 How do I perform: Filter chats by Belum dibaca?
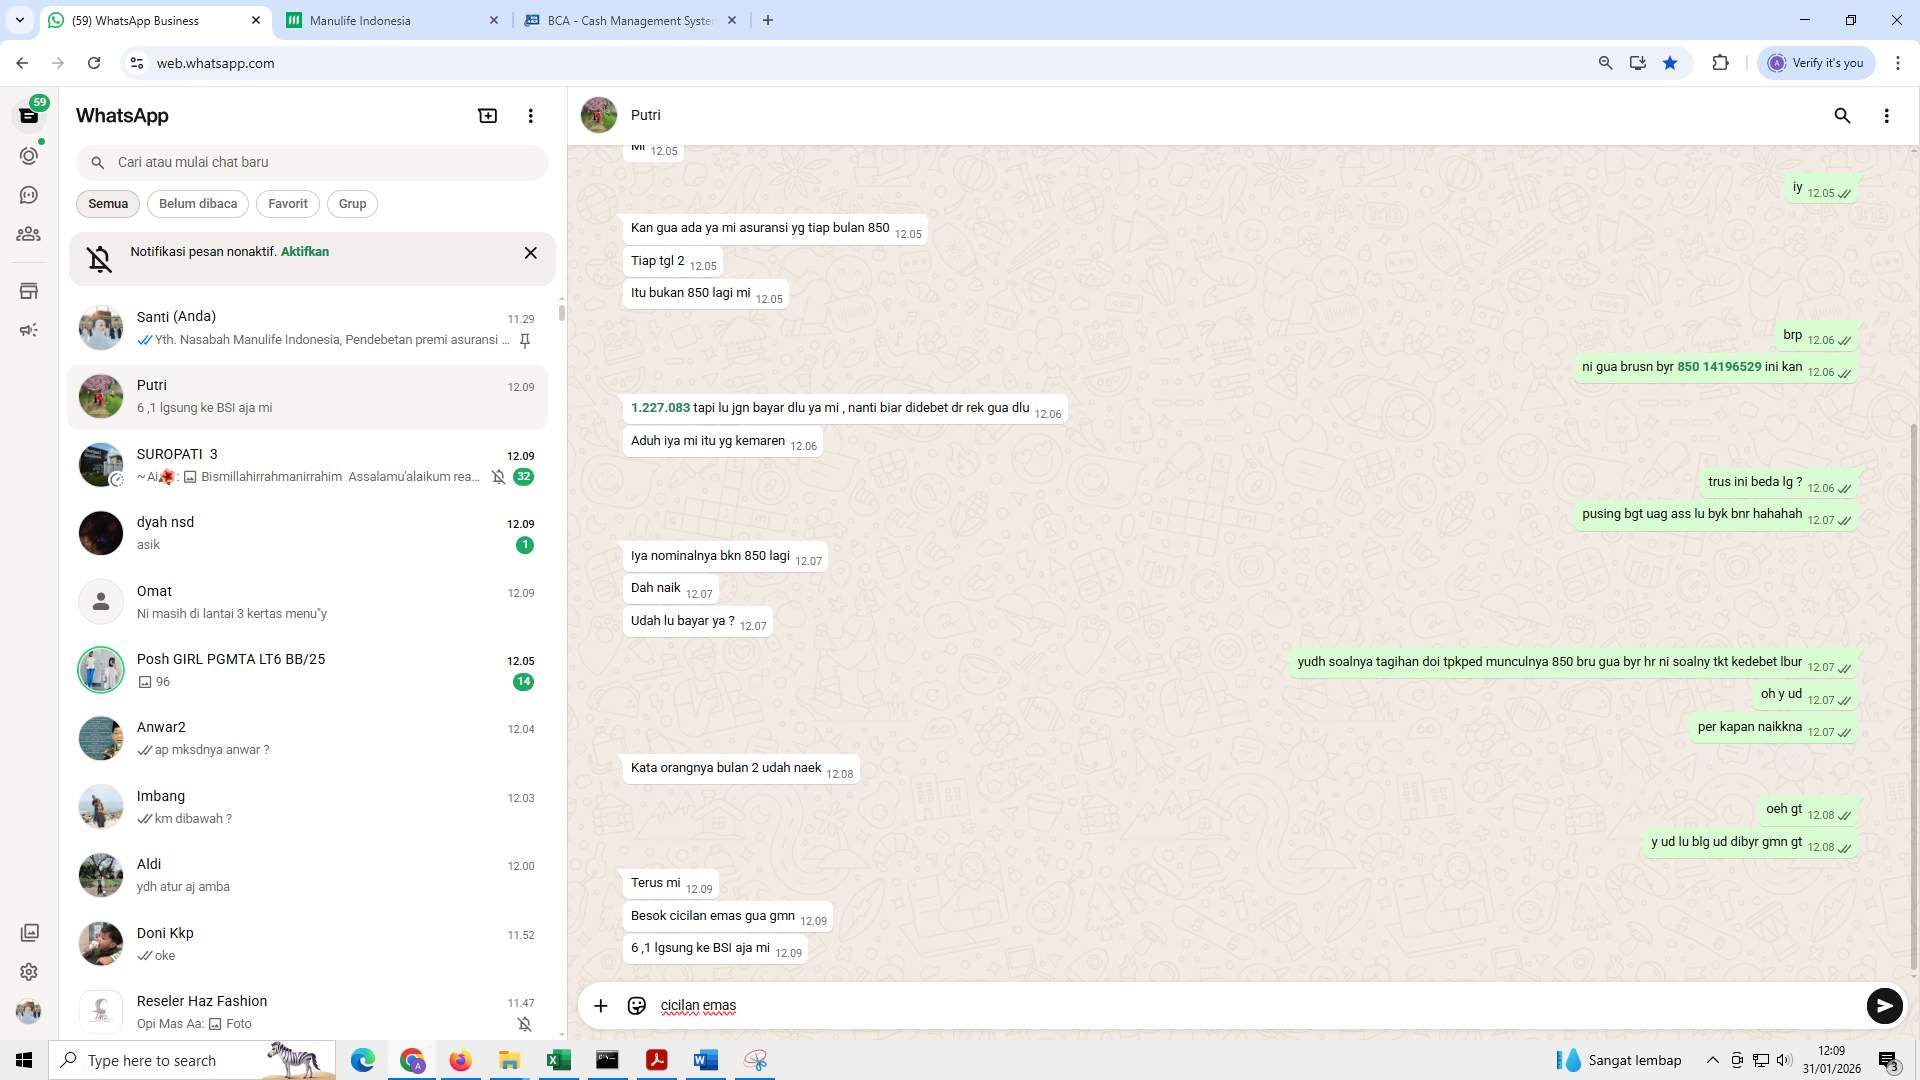197,204
